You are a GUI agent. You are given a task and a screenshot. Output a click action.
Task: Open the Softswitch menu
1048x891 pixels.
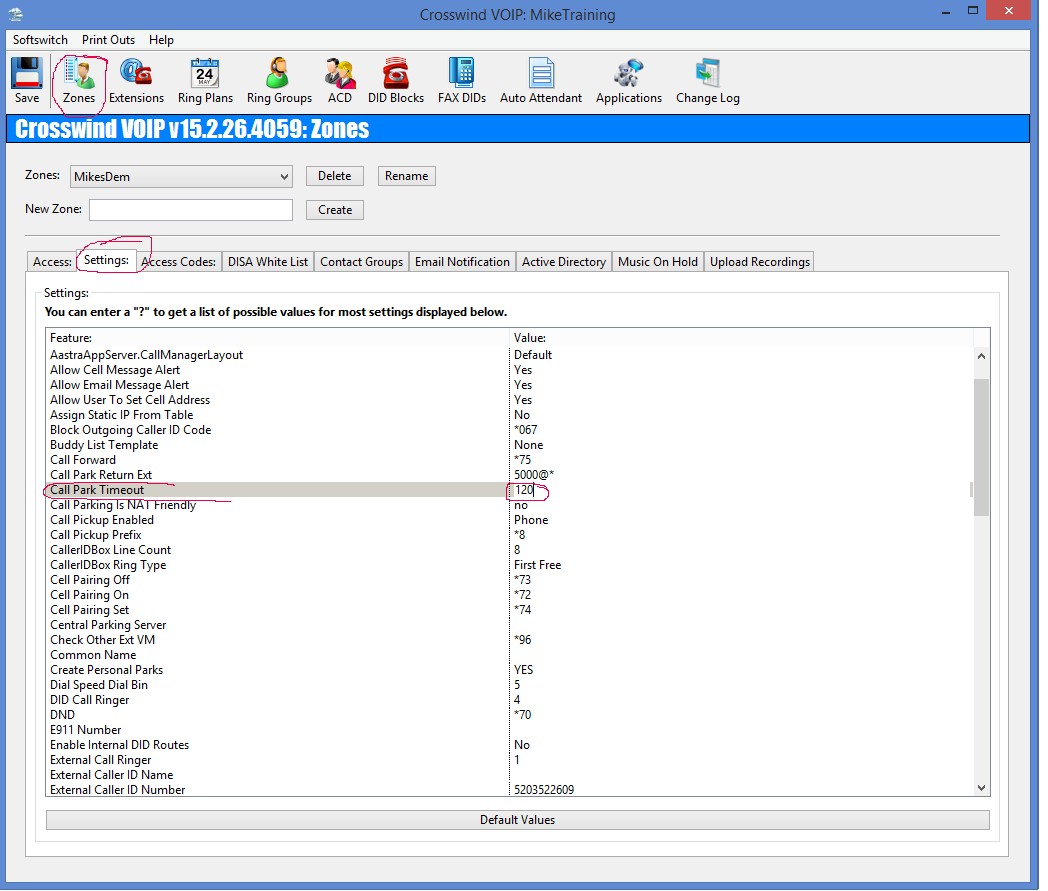[x=40, y=40]
